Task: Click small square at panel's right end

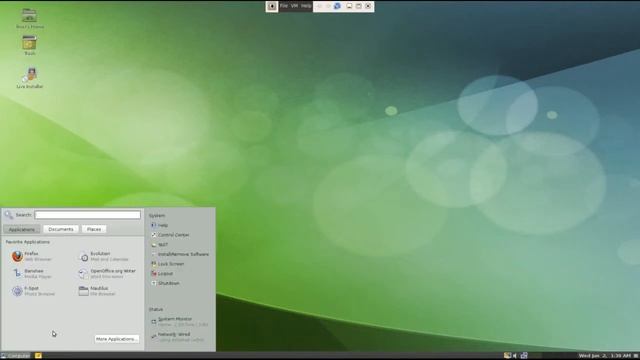Action: 636,356
